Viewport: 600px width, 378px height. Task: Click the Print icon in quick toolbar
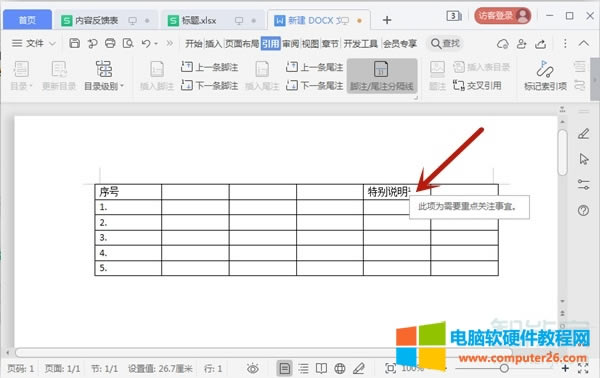(x=110, y=43)
